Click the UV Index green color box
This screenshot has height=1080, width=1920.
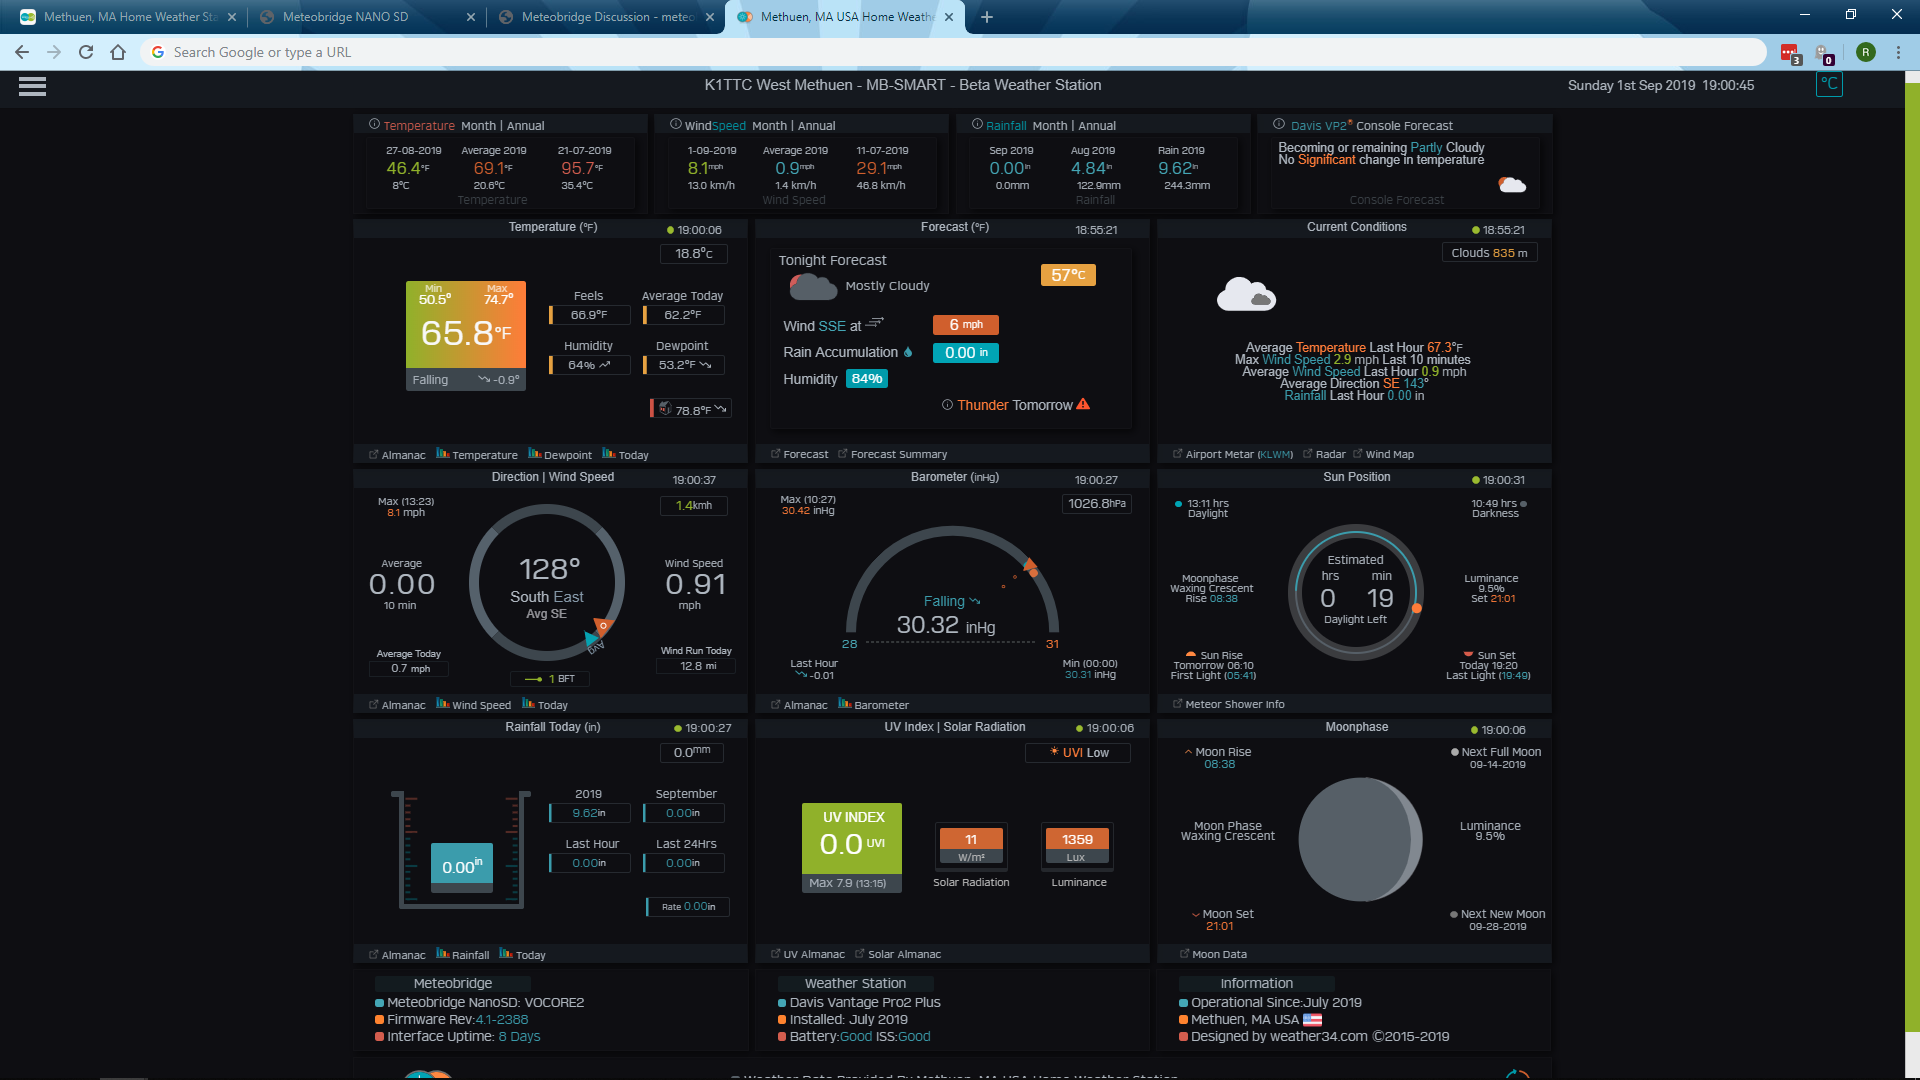[x=851, y=837]
